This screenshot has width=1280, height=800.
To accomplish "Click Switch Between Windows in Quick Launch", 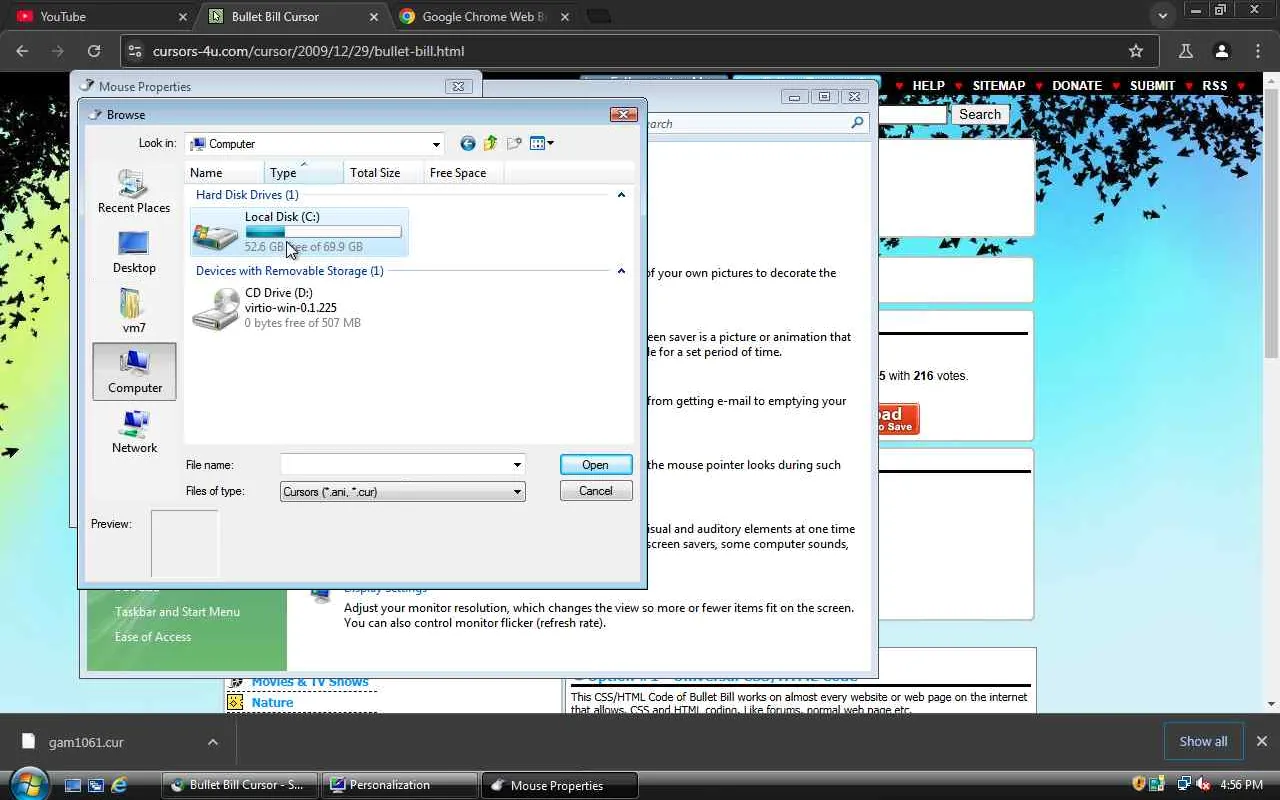I will tap(96, 785).
